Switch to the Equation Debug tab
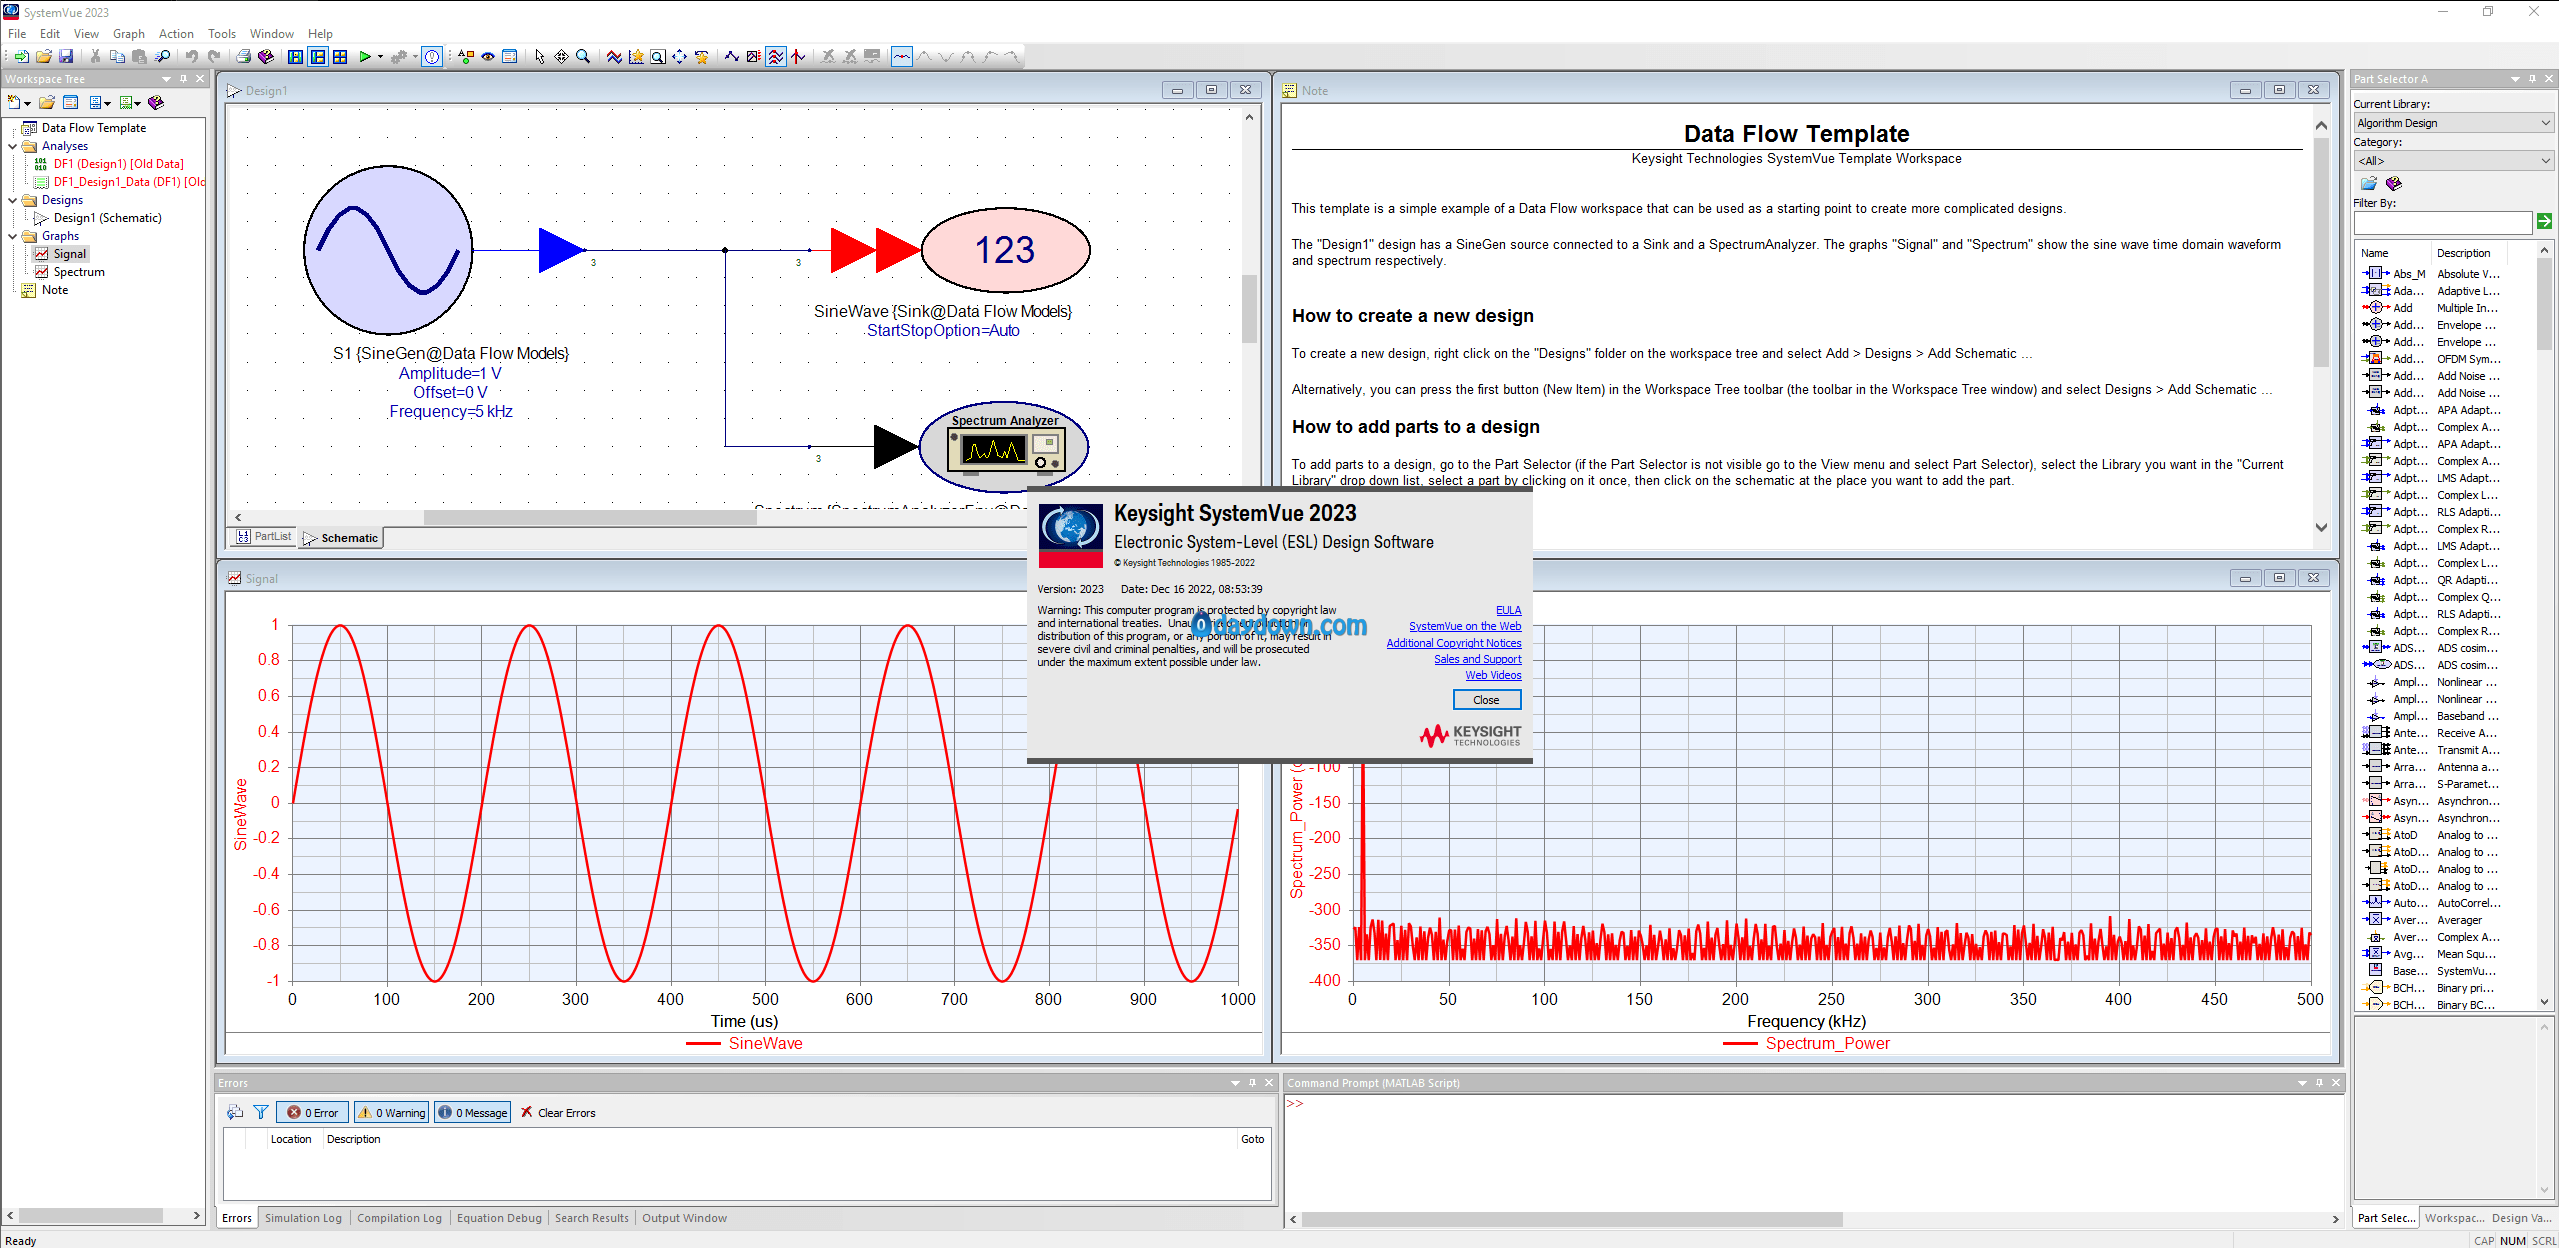2559x1248 pixels. pos(499,1218)
